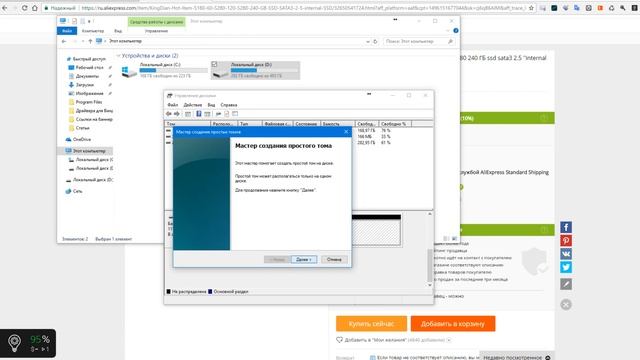
Task: Click the Explorer help question mark icon
Action: (456, 31)
